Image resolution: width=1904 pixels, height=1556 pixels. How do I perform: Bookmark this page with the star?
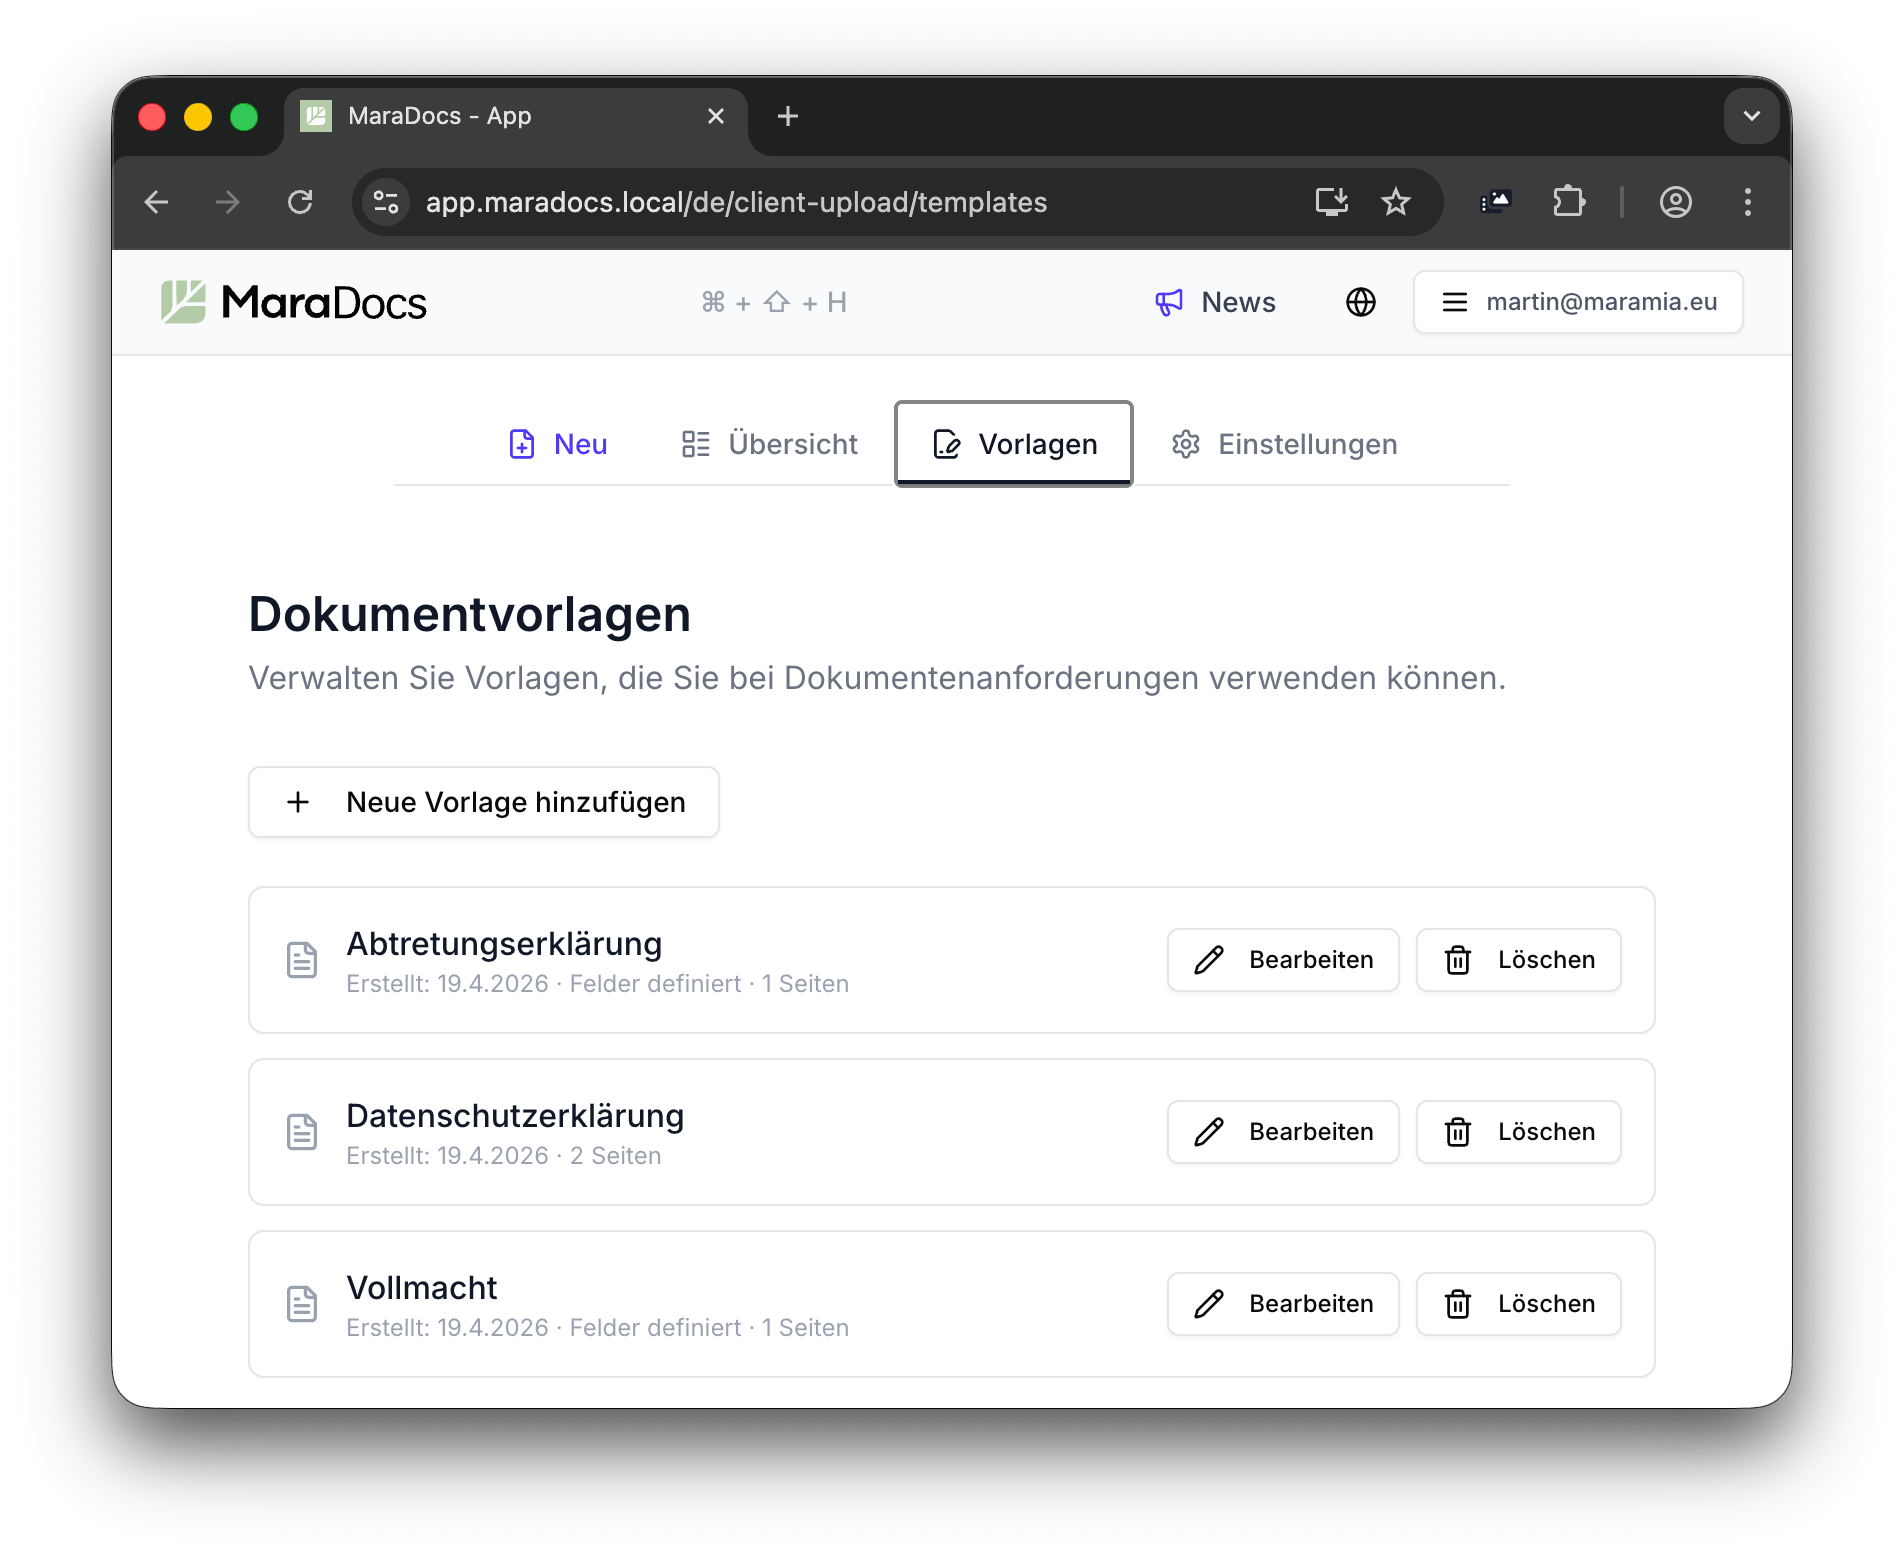tap(1396, 202)
